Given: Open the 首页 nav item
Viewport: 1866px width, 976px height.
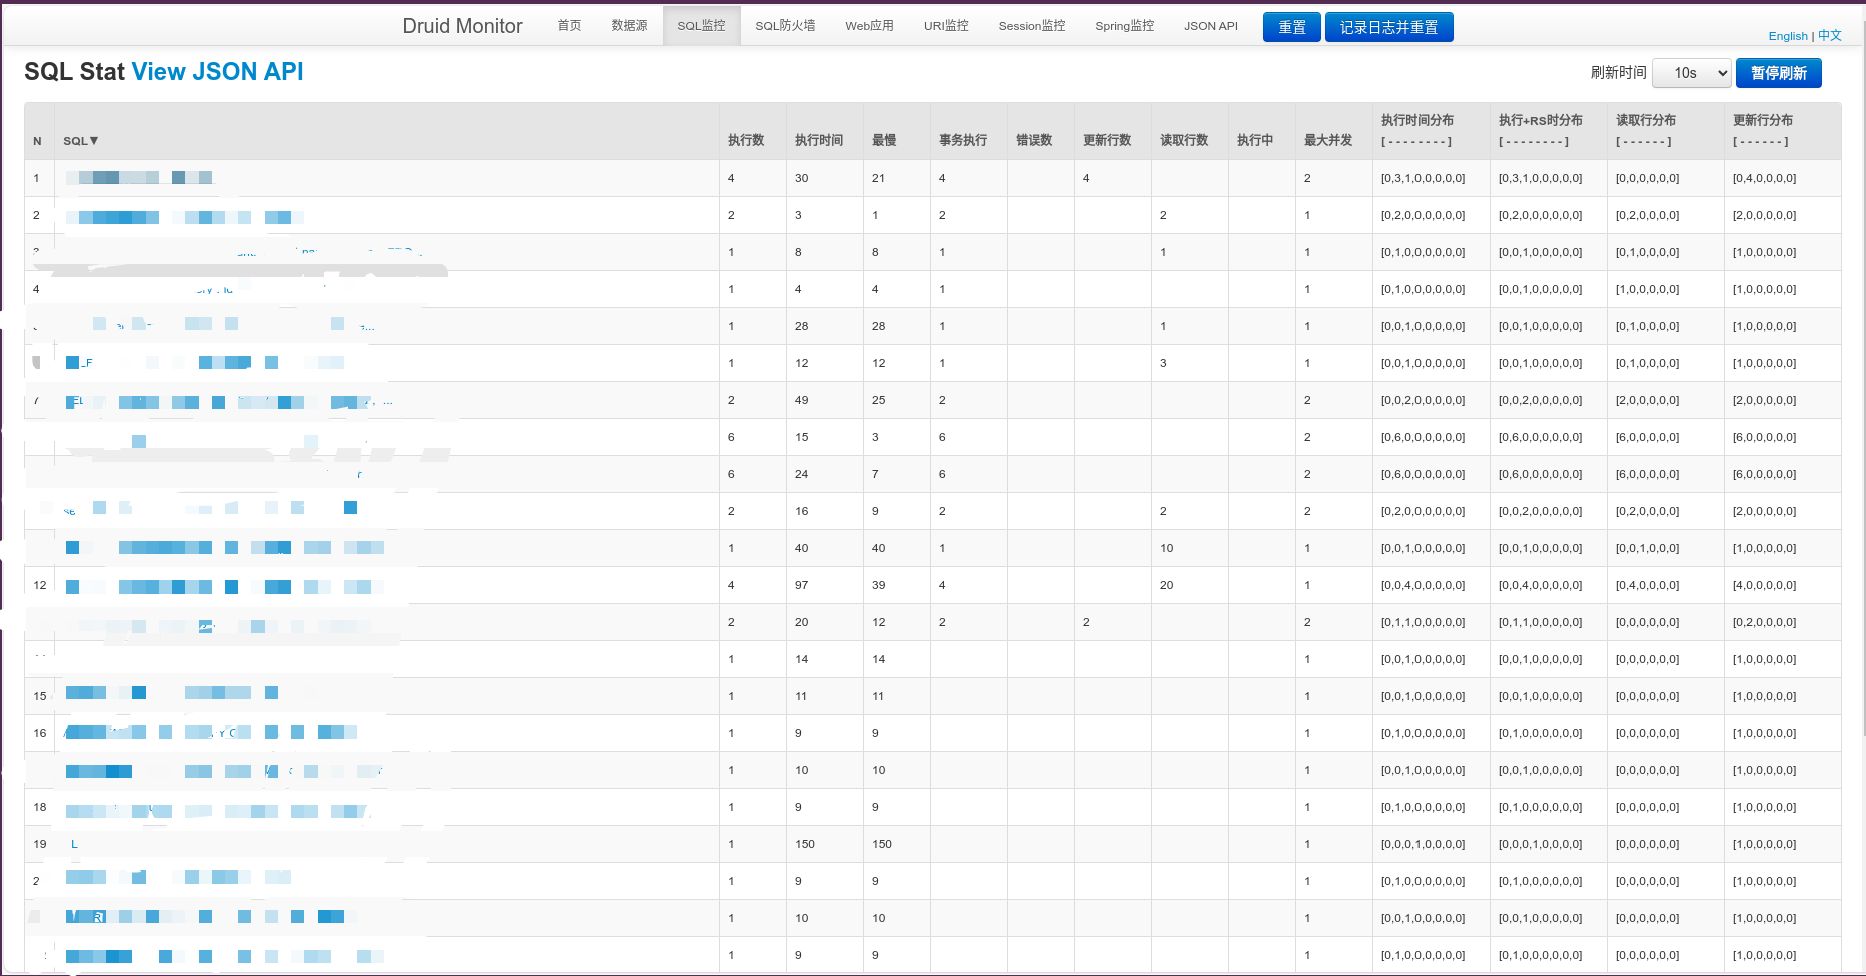Looking at the screenshot, I should (x=569, y=26).
